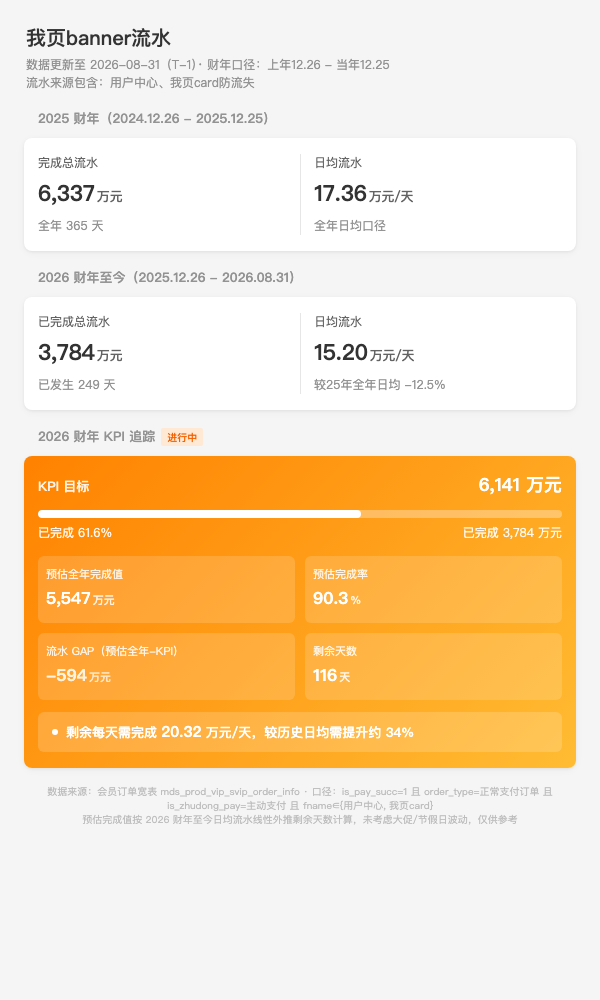This screenshot has height=1000, width=600.
Task: Open the 剩余天数 116 天 tile
Action: click(x=434, y=666)
